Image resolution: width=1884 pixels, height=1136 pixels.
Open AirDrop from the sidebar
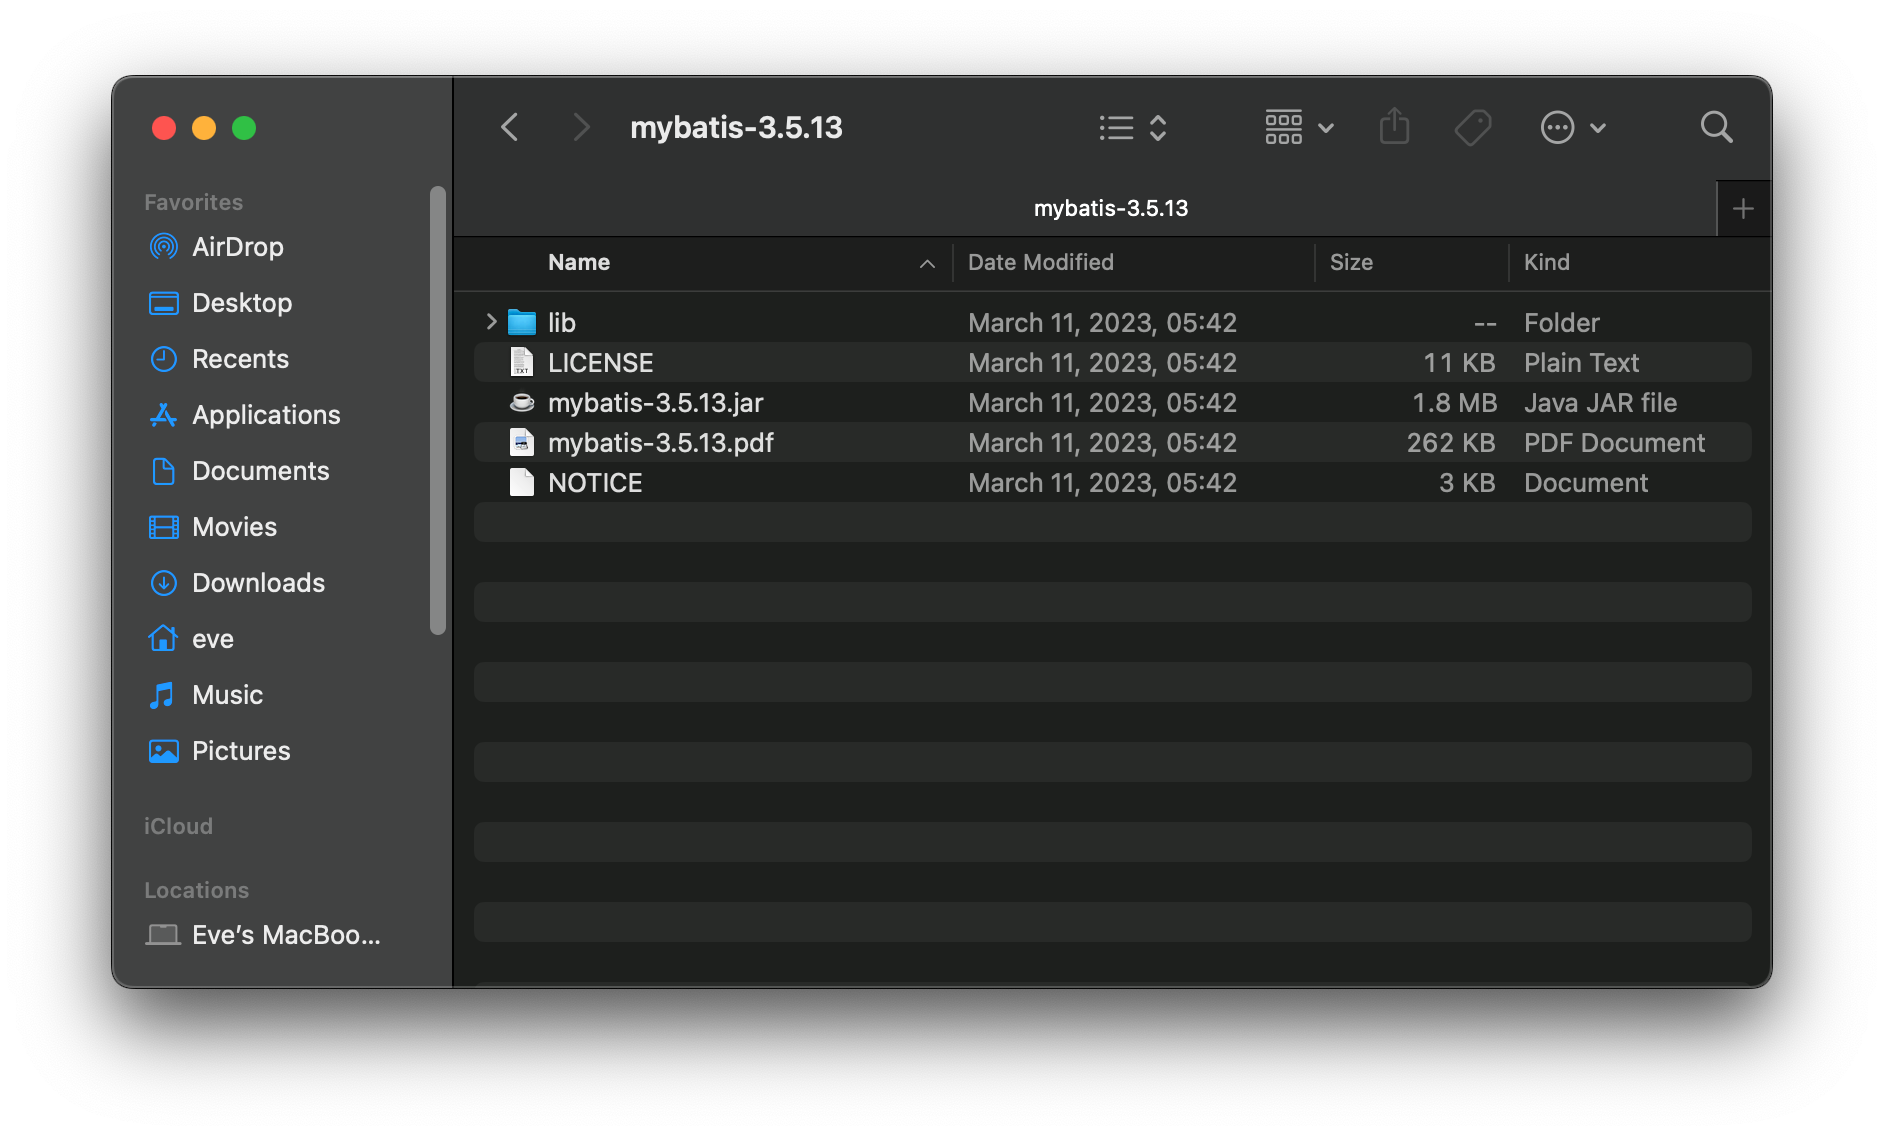[238, 247]
